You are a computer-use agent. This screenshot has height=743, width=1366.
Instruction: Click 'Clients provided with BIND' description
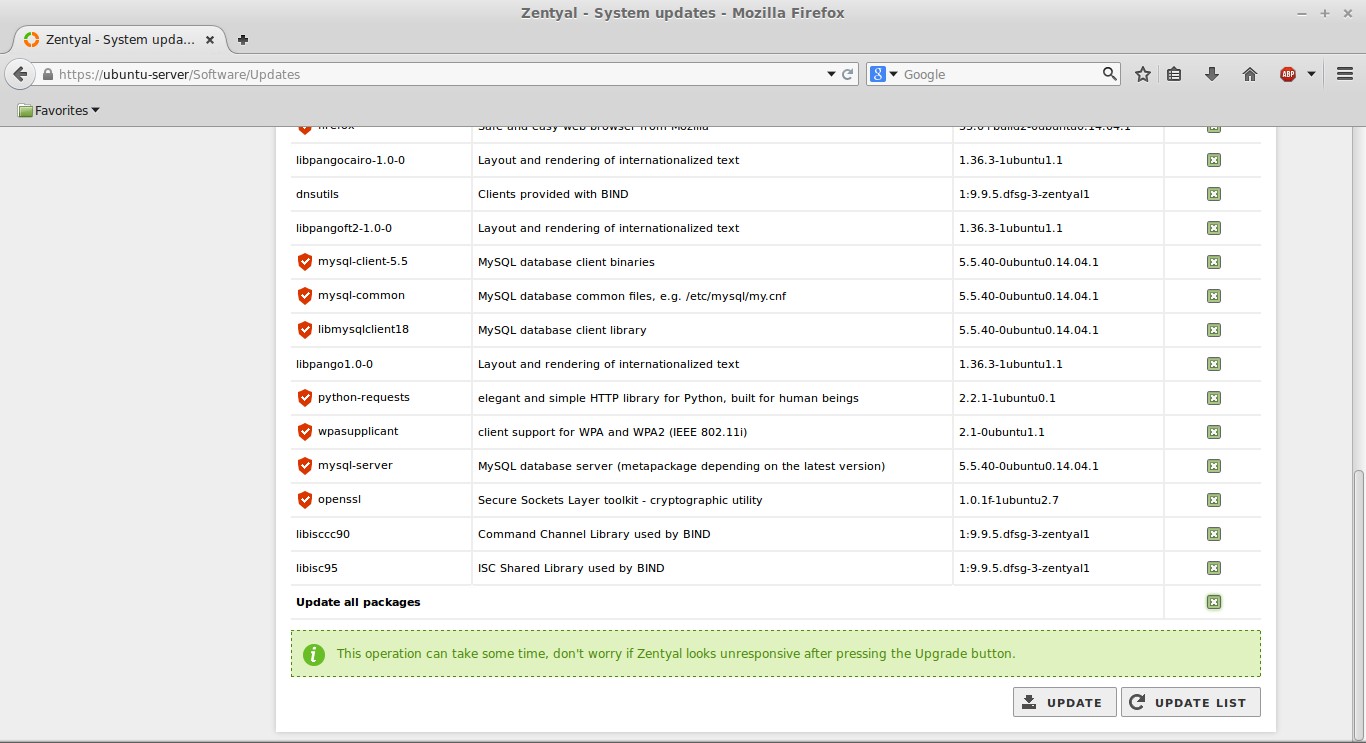click(x=553, y=194)
